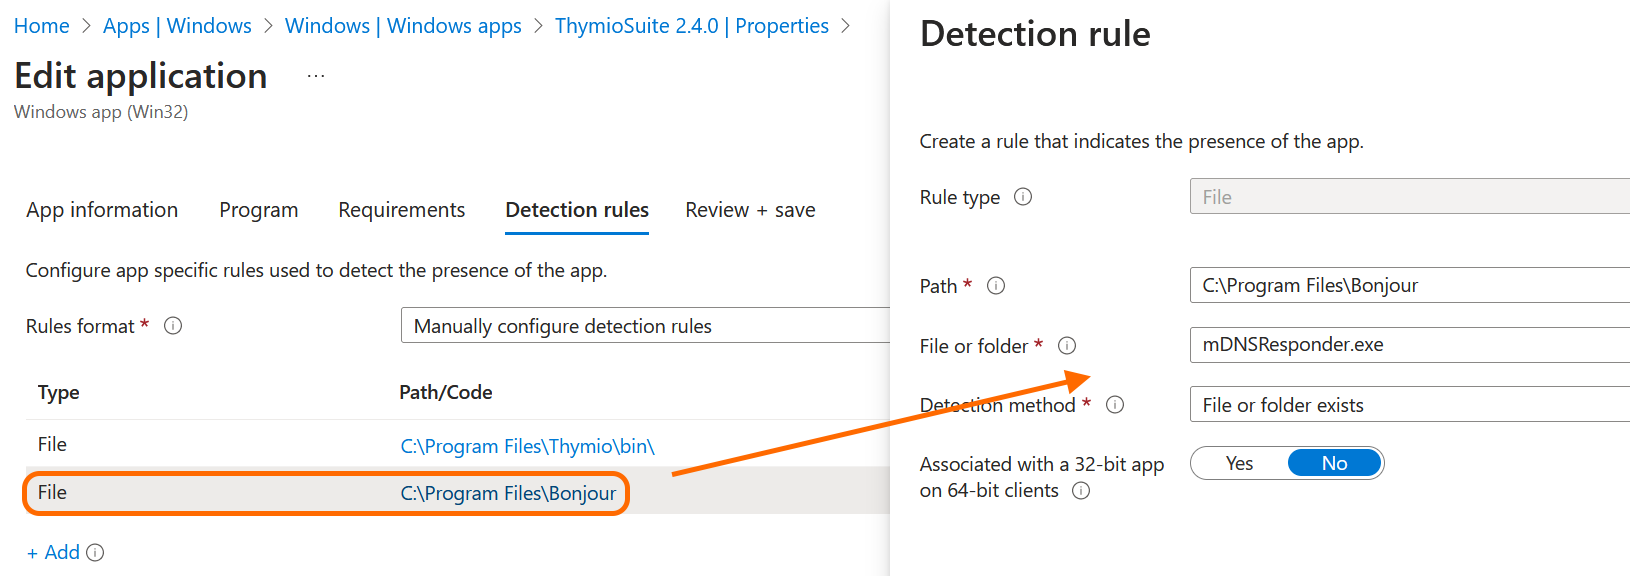Viewport: 1630px width, 576px height.
Task: Navigate to Home in the breadcrumb
Action: [x=42, y=26]
